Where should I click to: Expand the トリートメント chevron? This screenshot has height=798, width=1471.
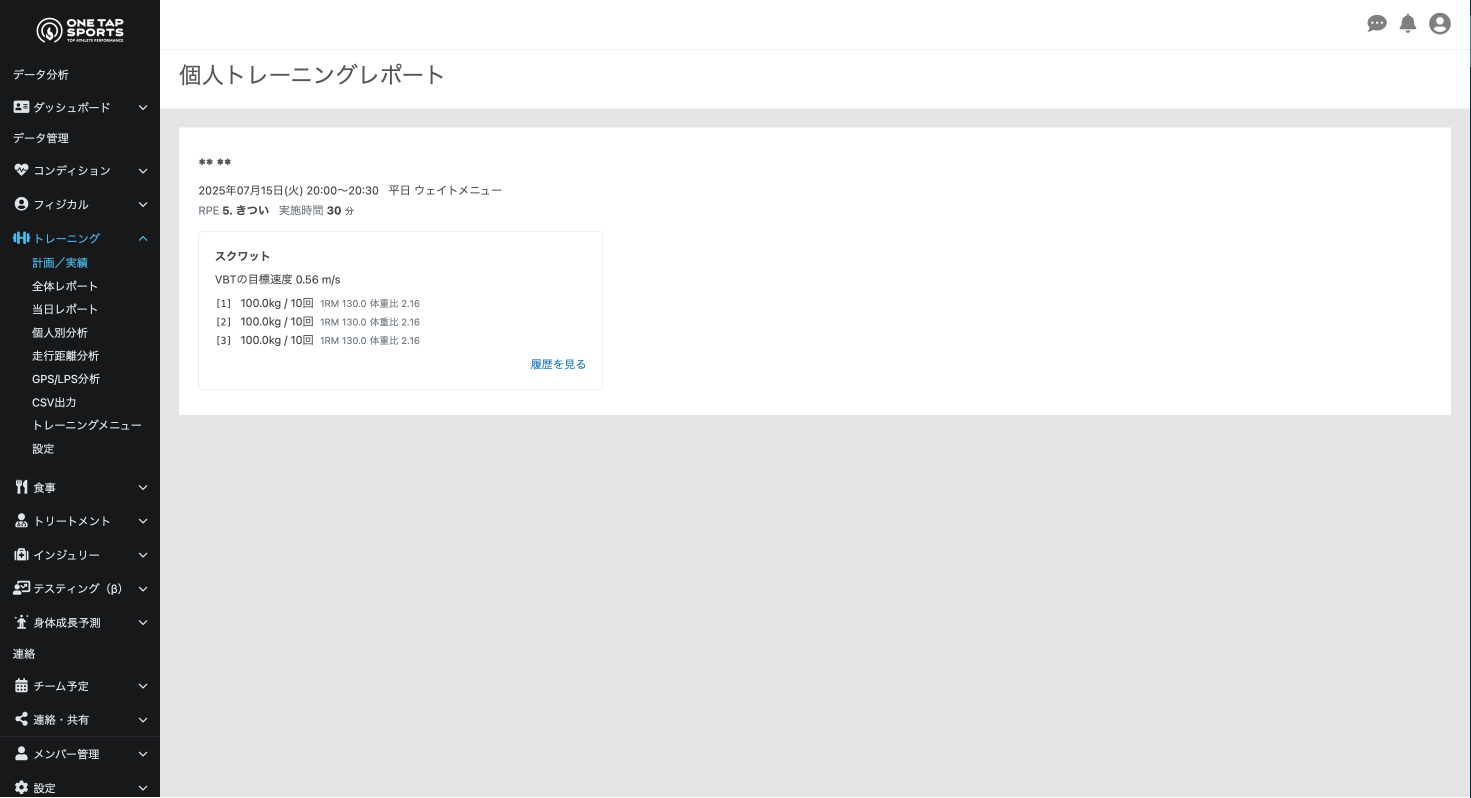click(x=143, y=521)
